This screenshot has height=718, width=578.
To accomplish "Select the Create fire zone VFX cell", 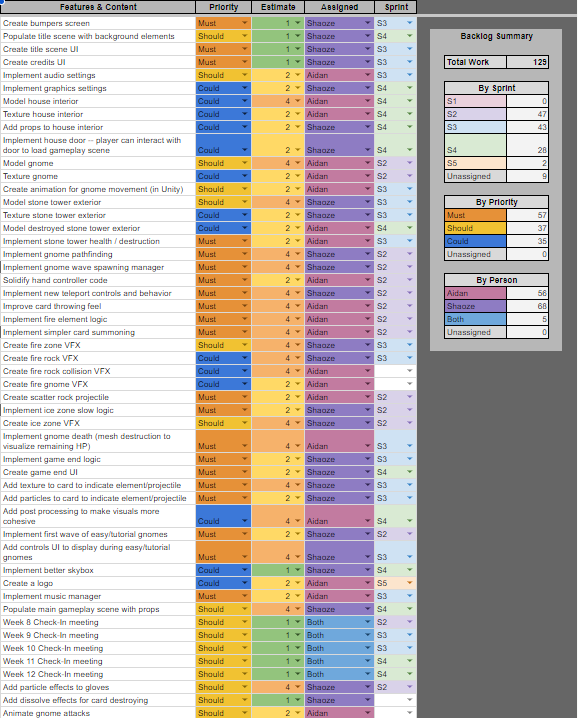I will click(x=98, y=345).
